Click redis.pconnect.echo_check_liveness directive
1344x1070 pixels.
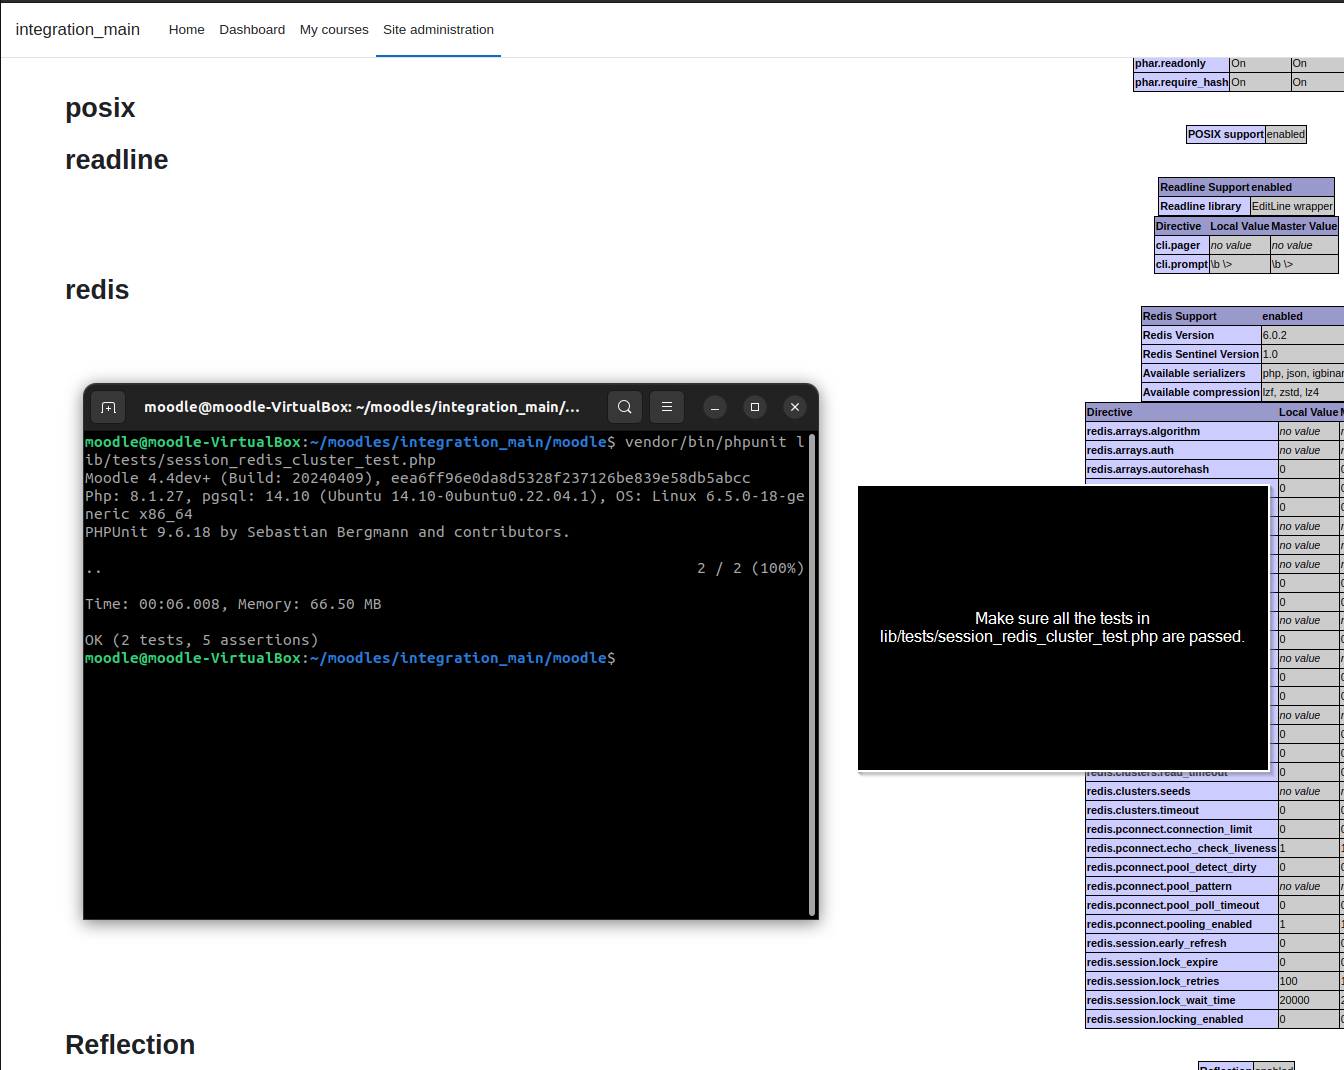pos(1182,848)
